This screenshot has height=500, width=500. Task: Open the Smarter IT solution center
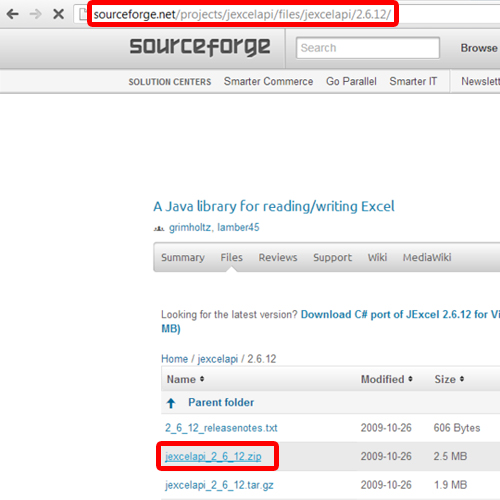pyautogui.click(x=413, y=81)
